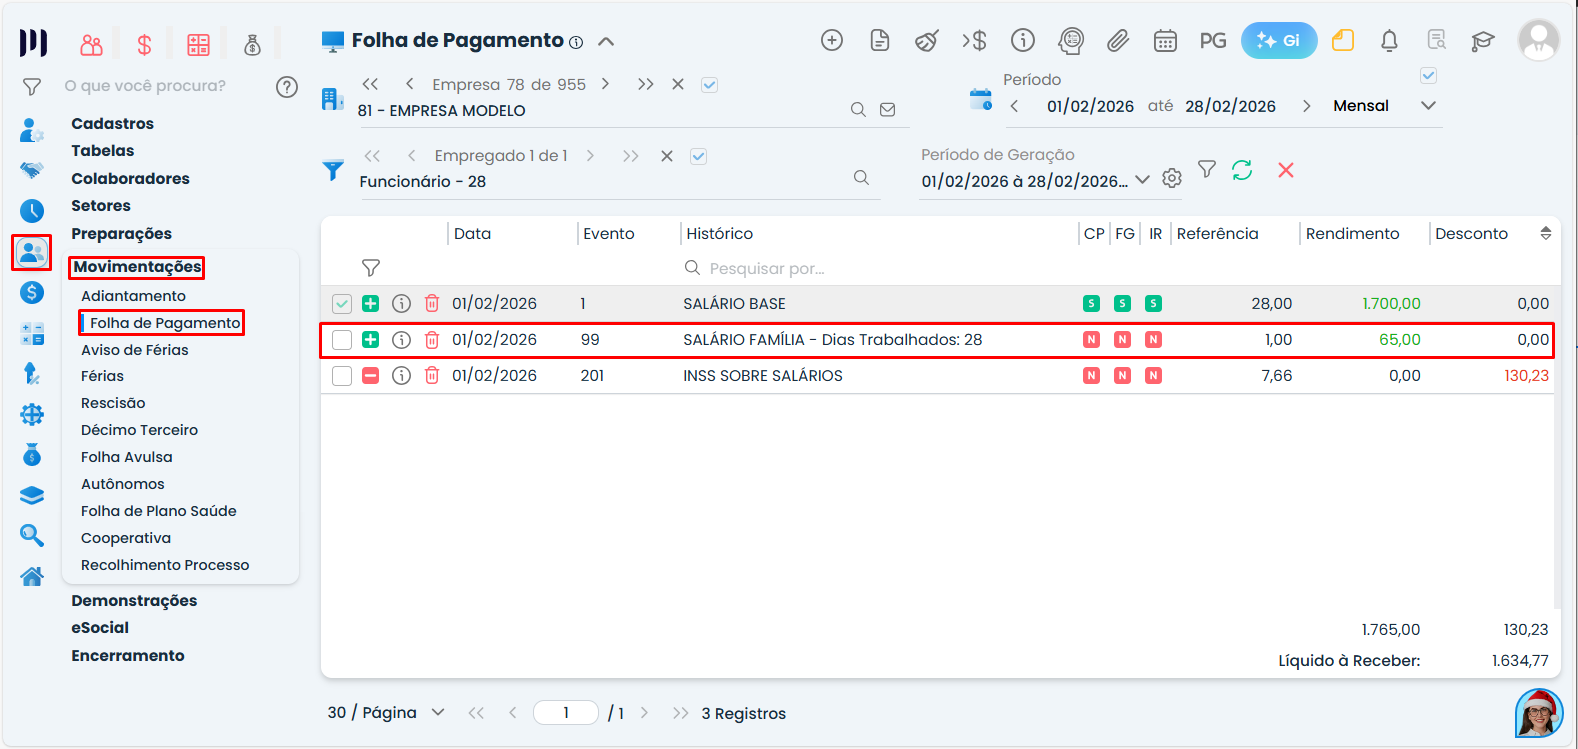Open Férias in the Movimentações menu

(103, 376)
